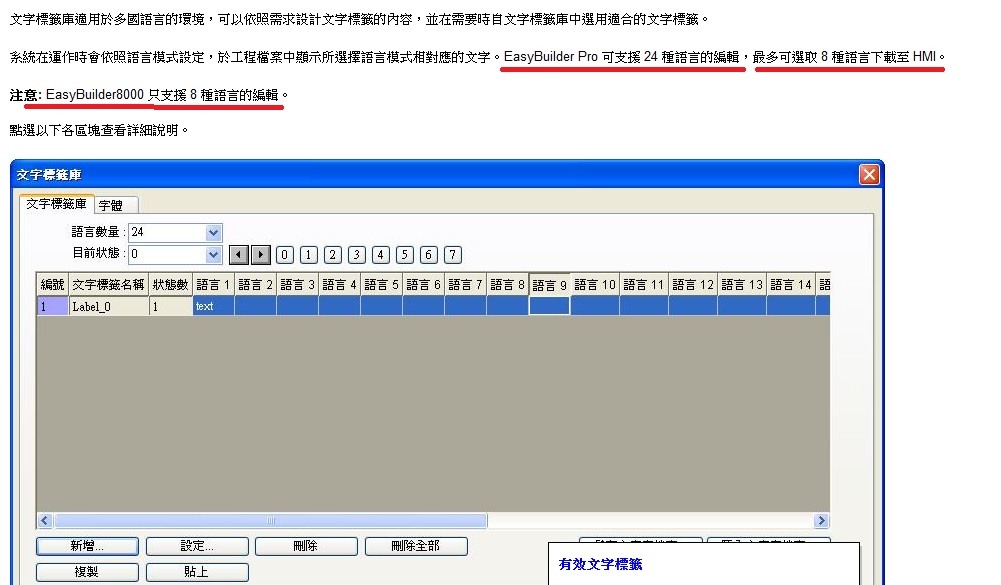Select state 7 quick button
The height and width of the screenshot is (585, 1001).
click(453, 255)
